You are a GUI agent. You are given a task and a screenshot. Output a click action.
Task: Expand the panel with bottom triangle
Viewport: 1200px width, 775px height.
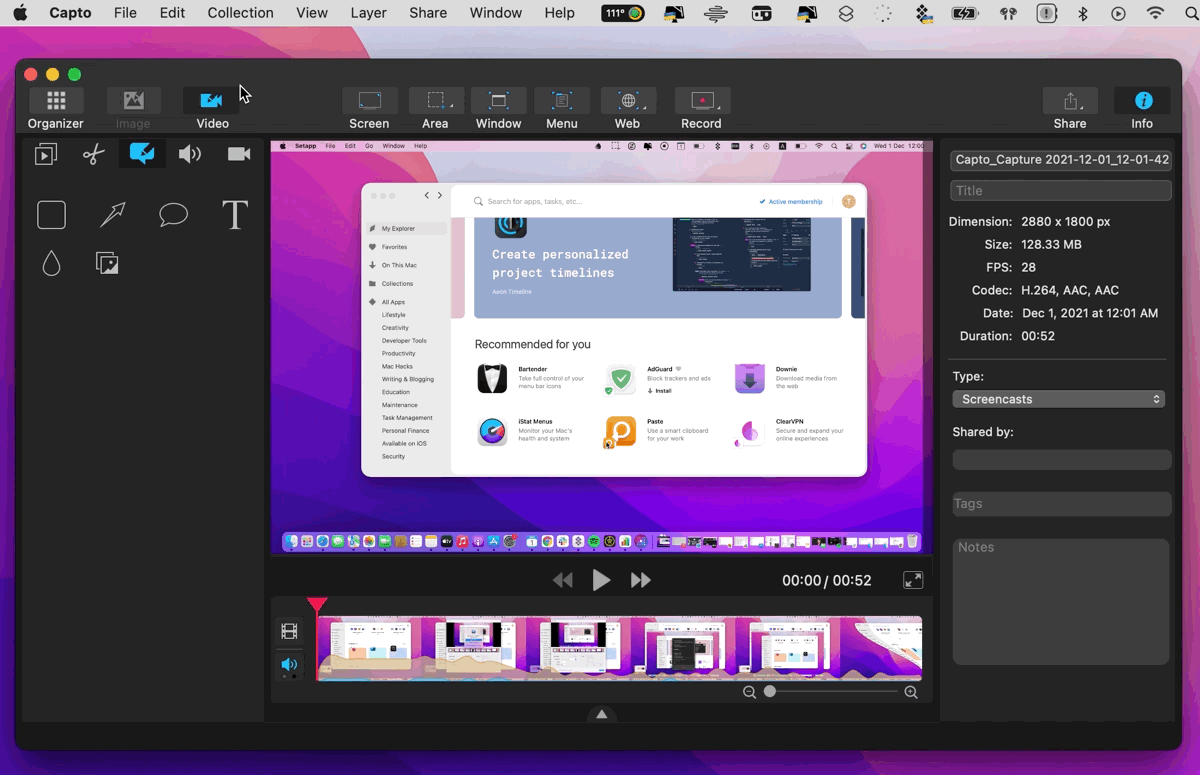point(602,714)
